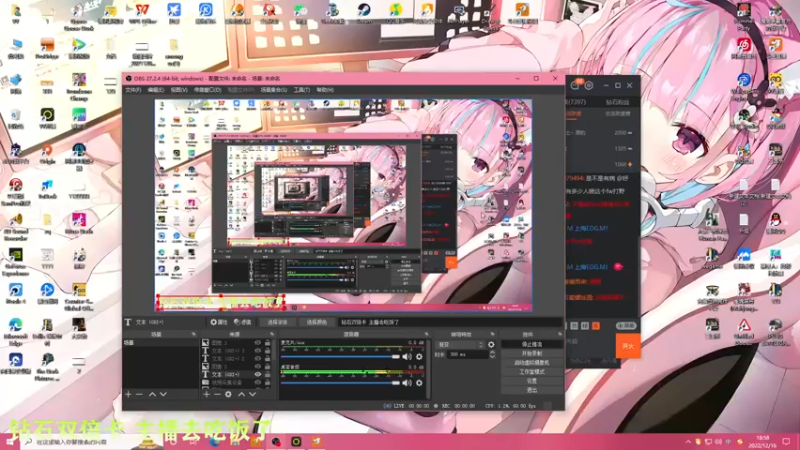Open 停靠窗口(D) menu in OBS

[x=207, y=90]
